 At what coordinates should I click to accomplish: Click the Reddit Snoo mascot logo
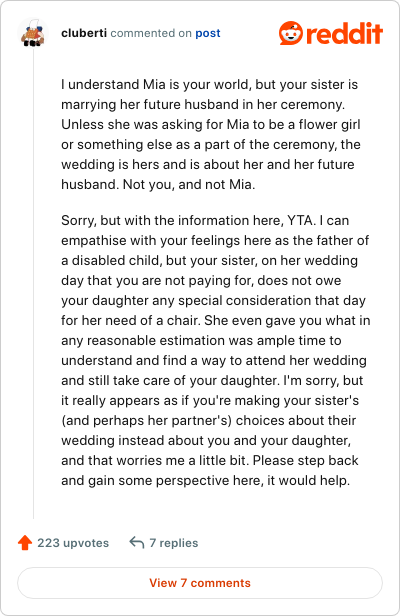click(x=291, y=33)
